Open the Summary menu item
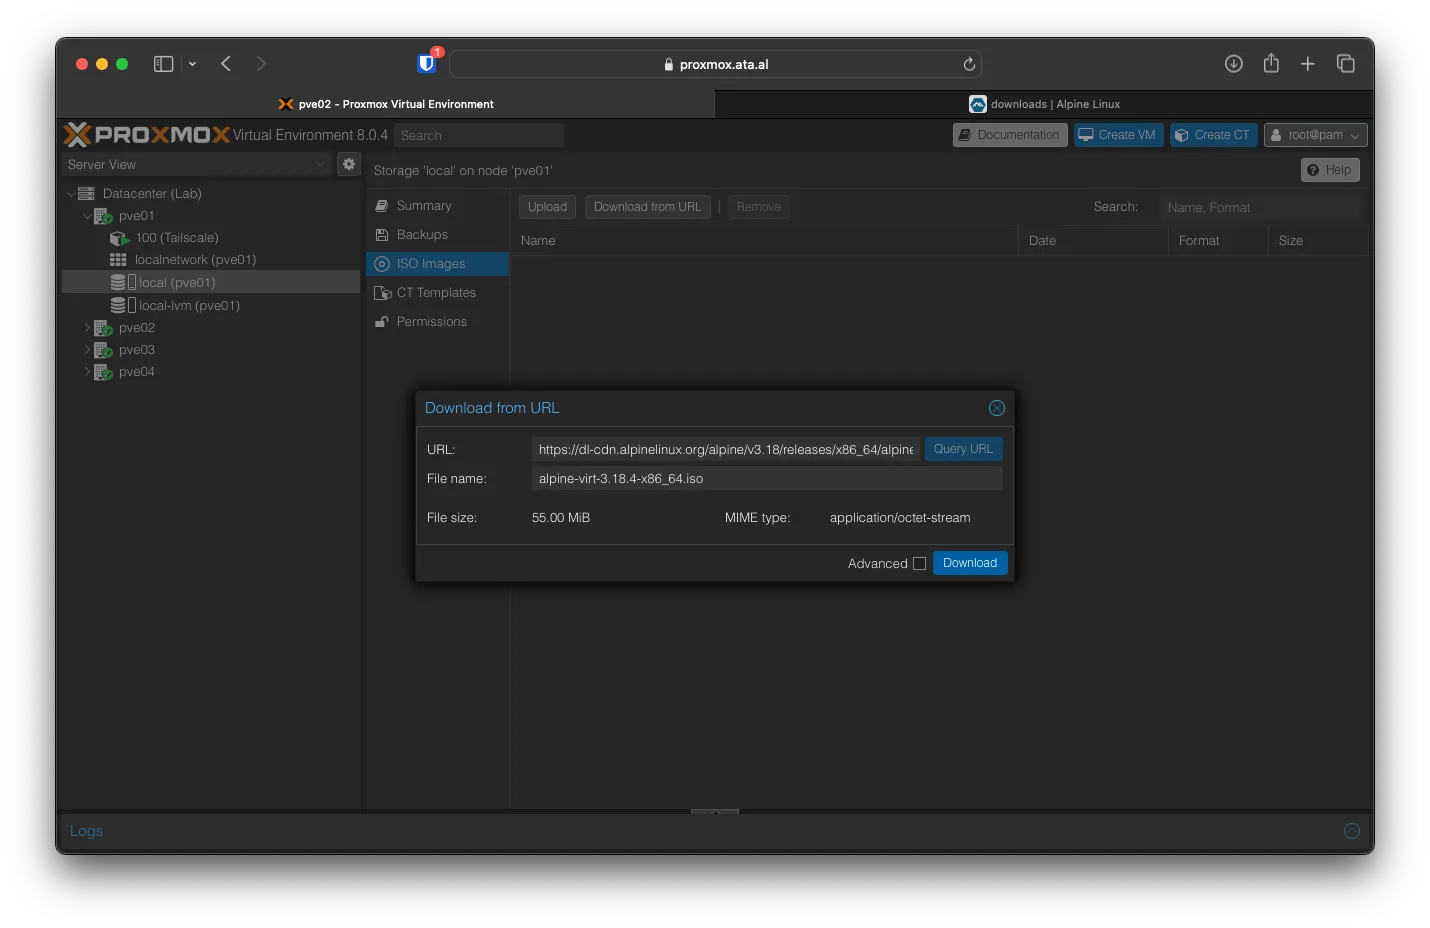The image size is (1430, 928). pyautogui.click(x=437, y=206)
